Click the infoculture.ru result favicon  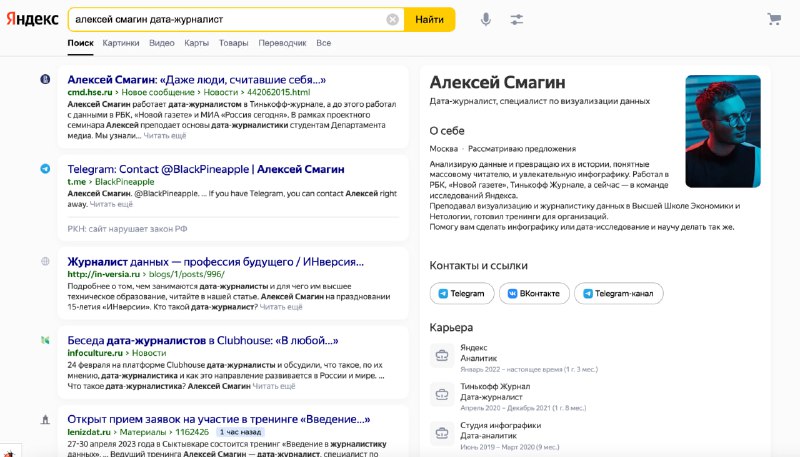tap(45, 340)
